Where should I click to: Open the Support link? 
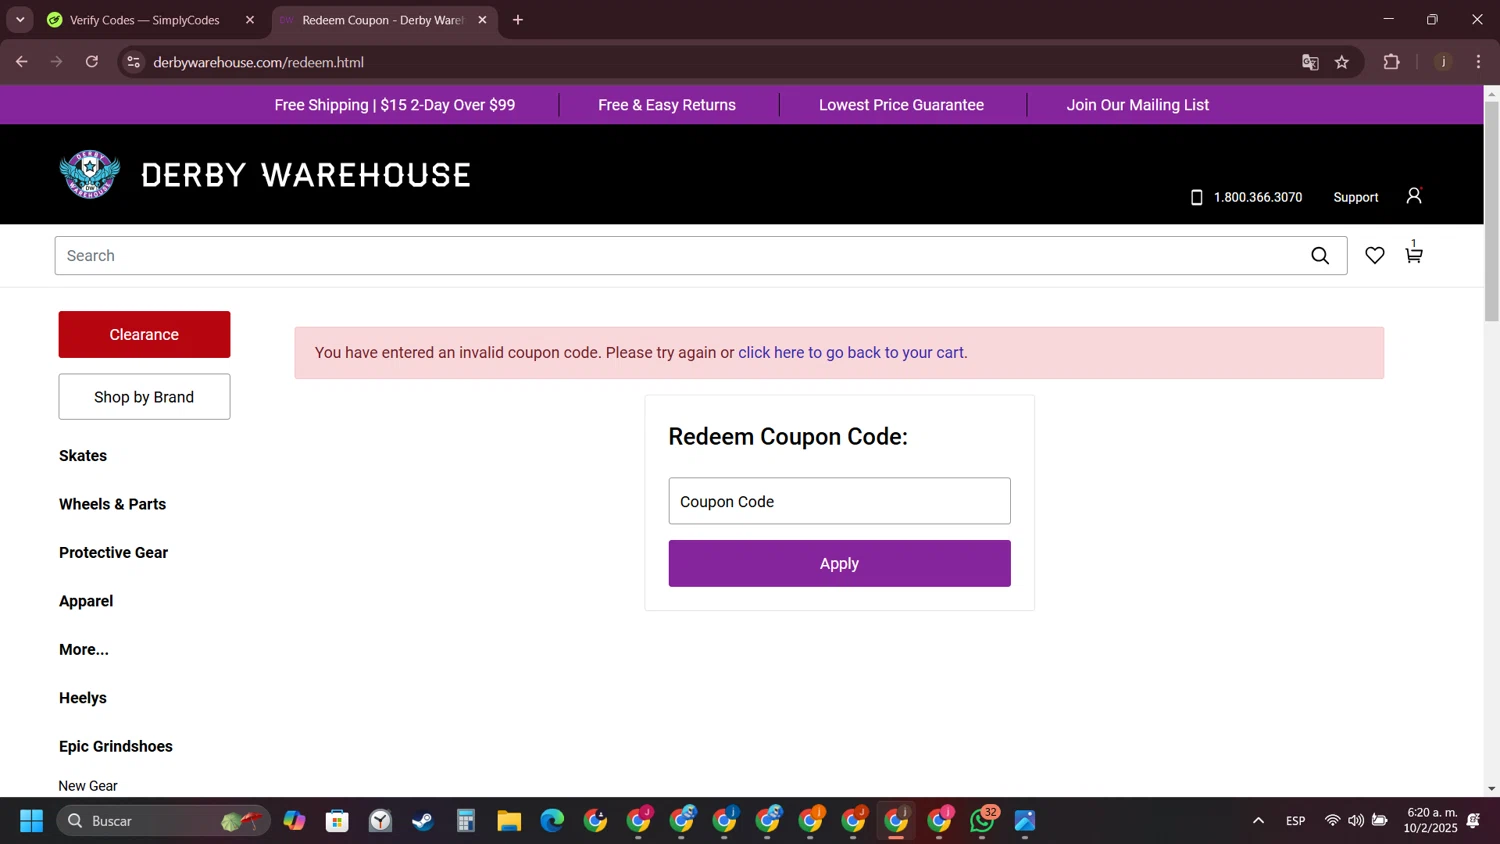click(1356, 197)
